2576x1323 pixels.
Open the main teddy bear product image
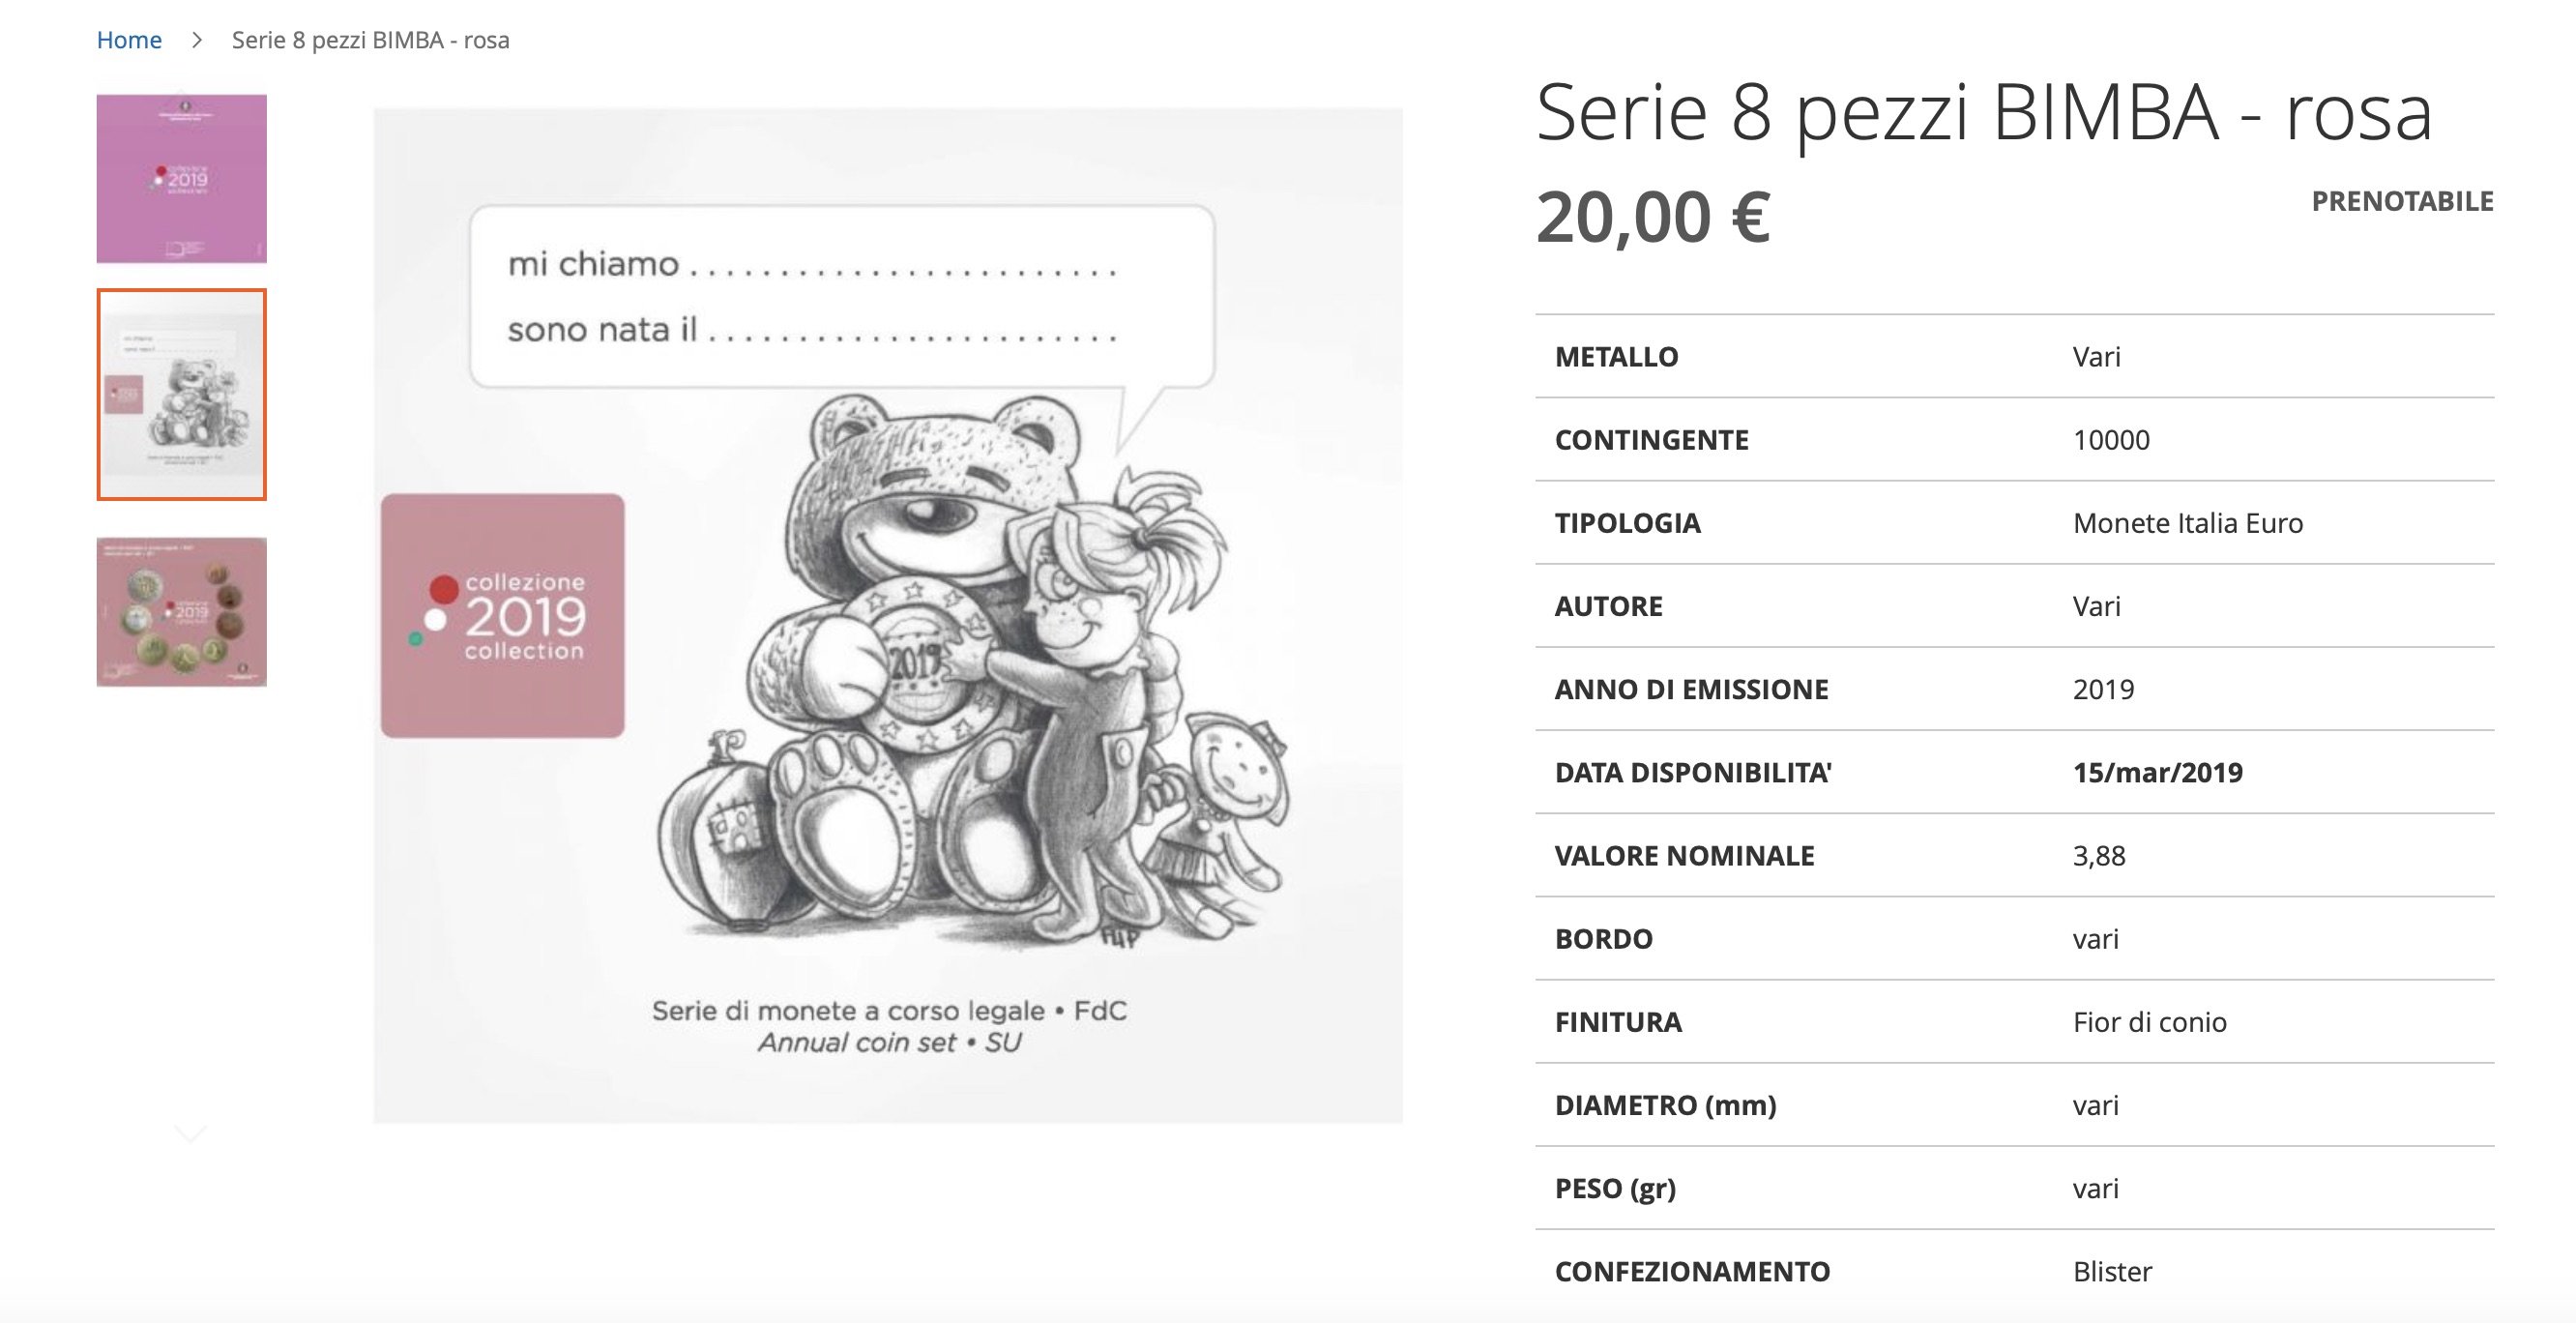click(x=888, y=615)
